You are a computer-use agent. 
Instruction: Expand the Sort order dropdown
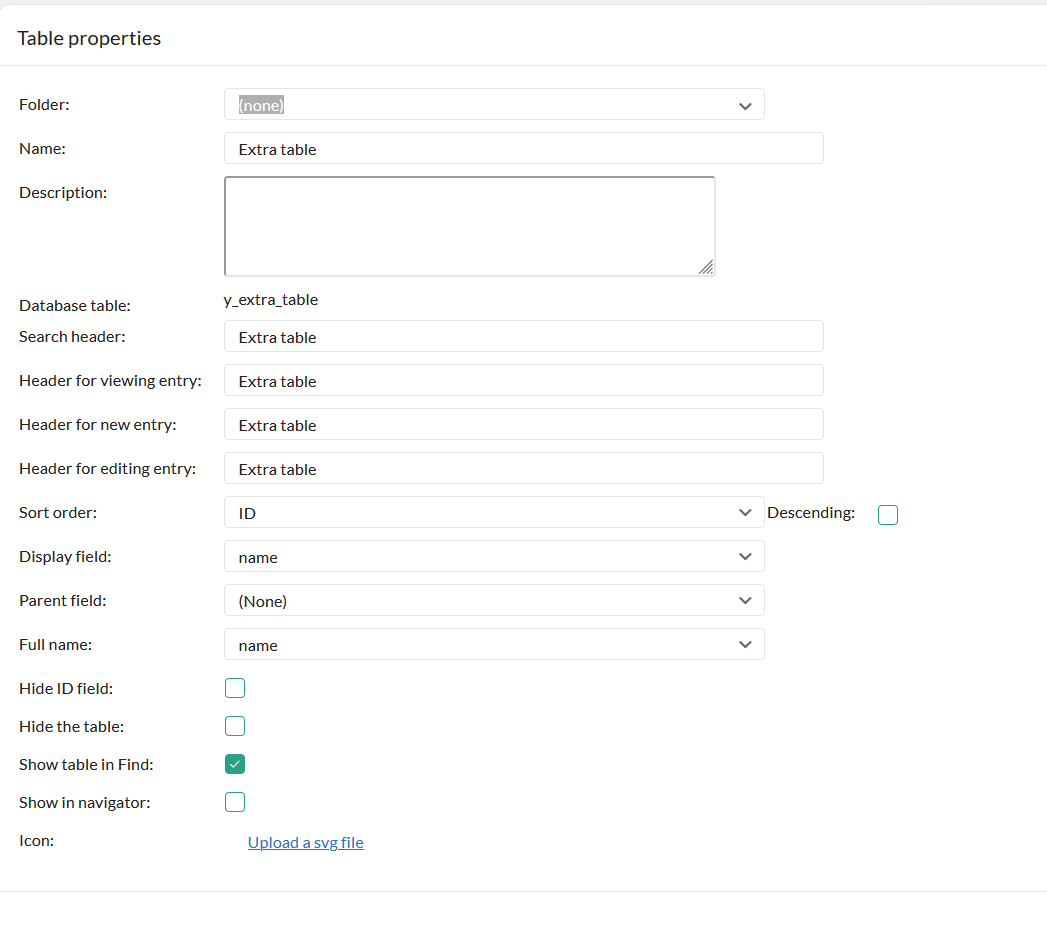[493, 513]
